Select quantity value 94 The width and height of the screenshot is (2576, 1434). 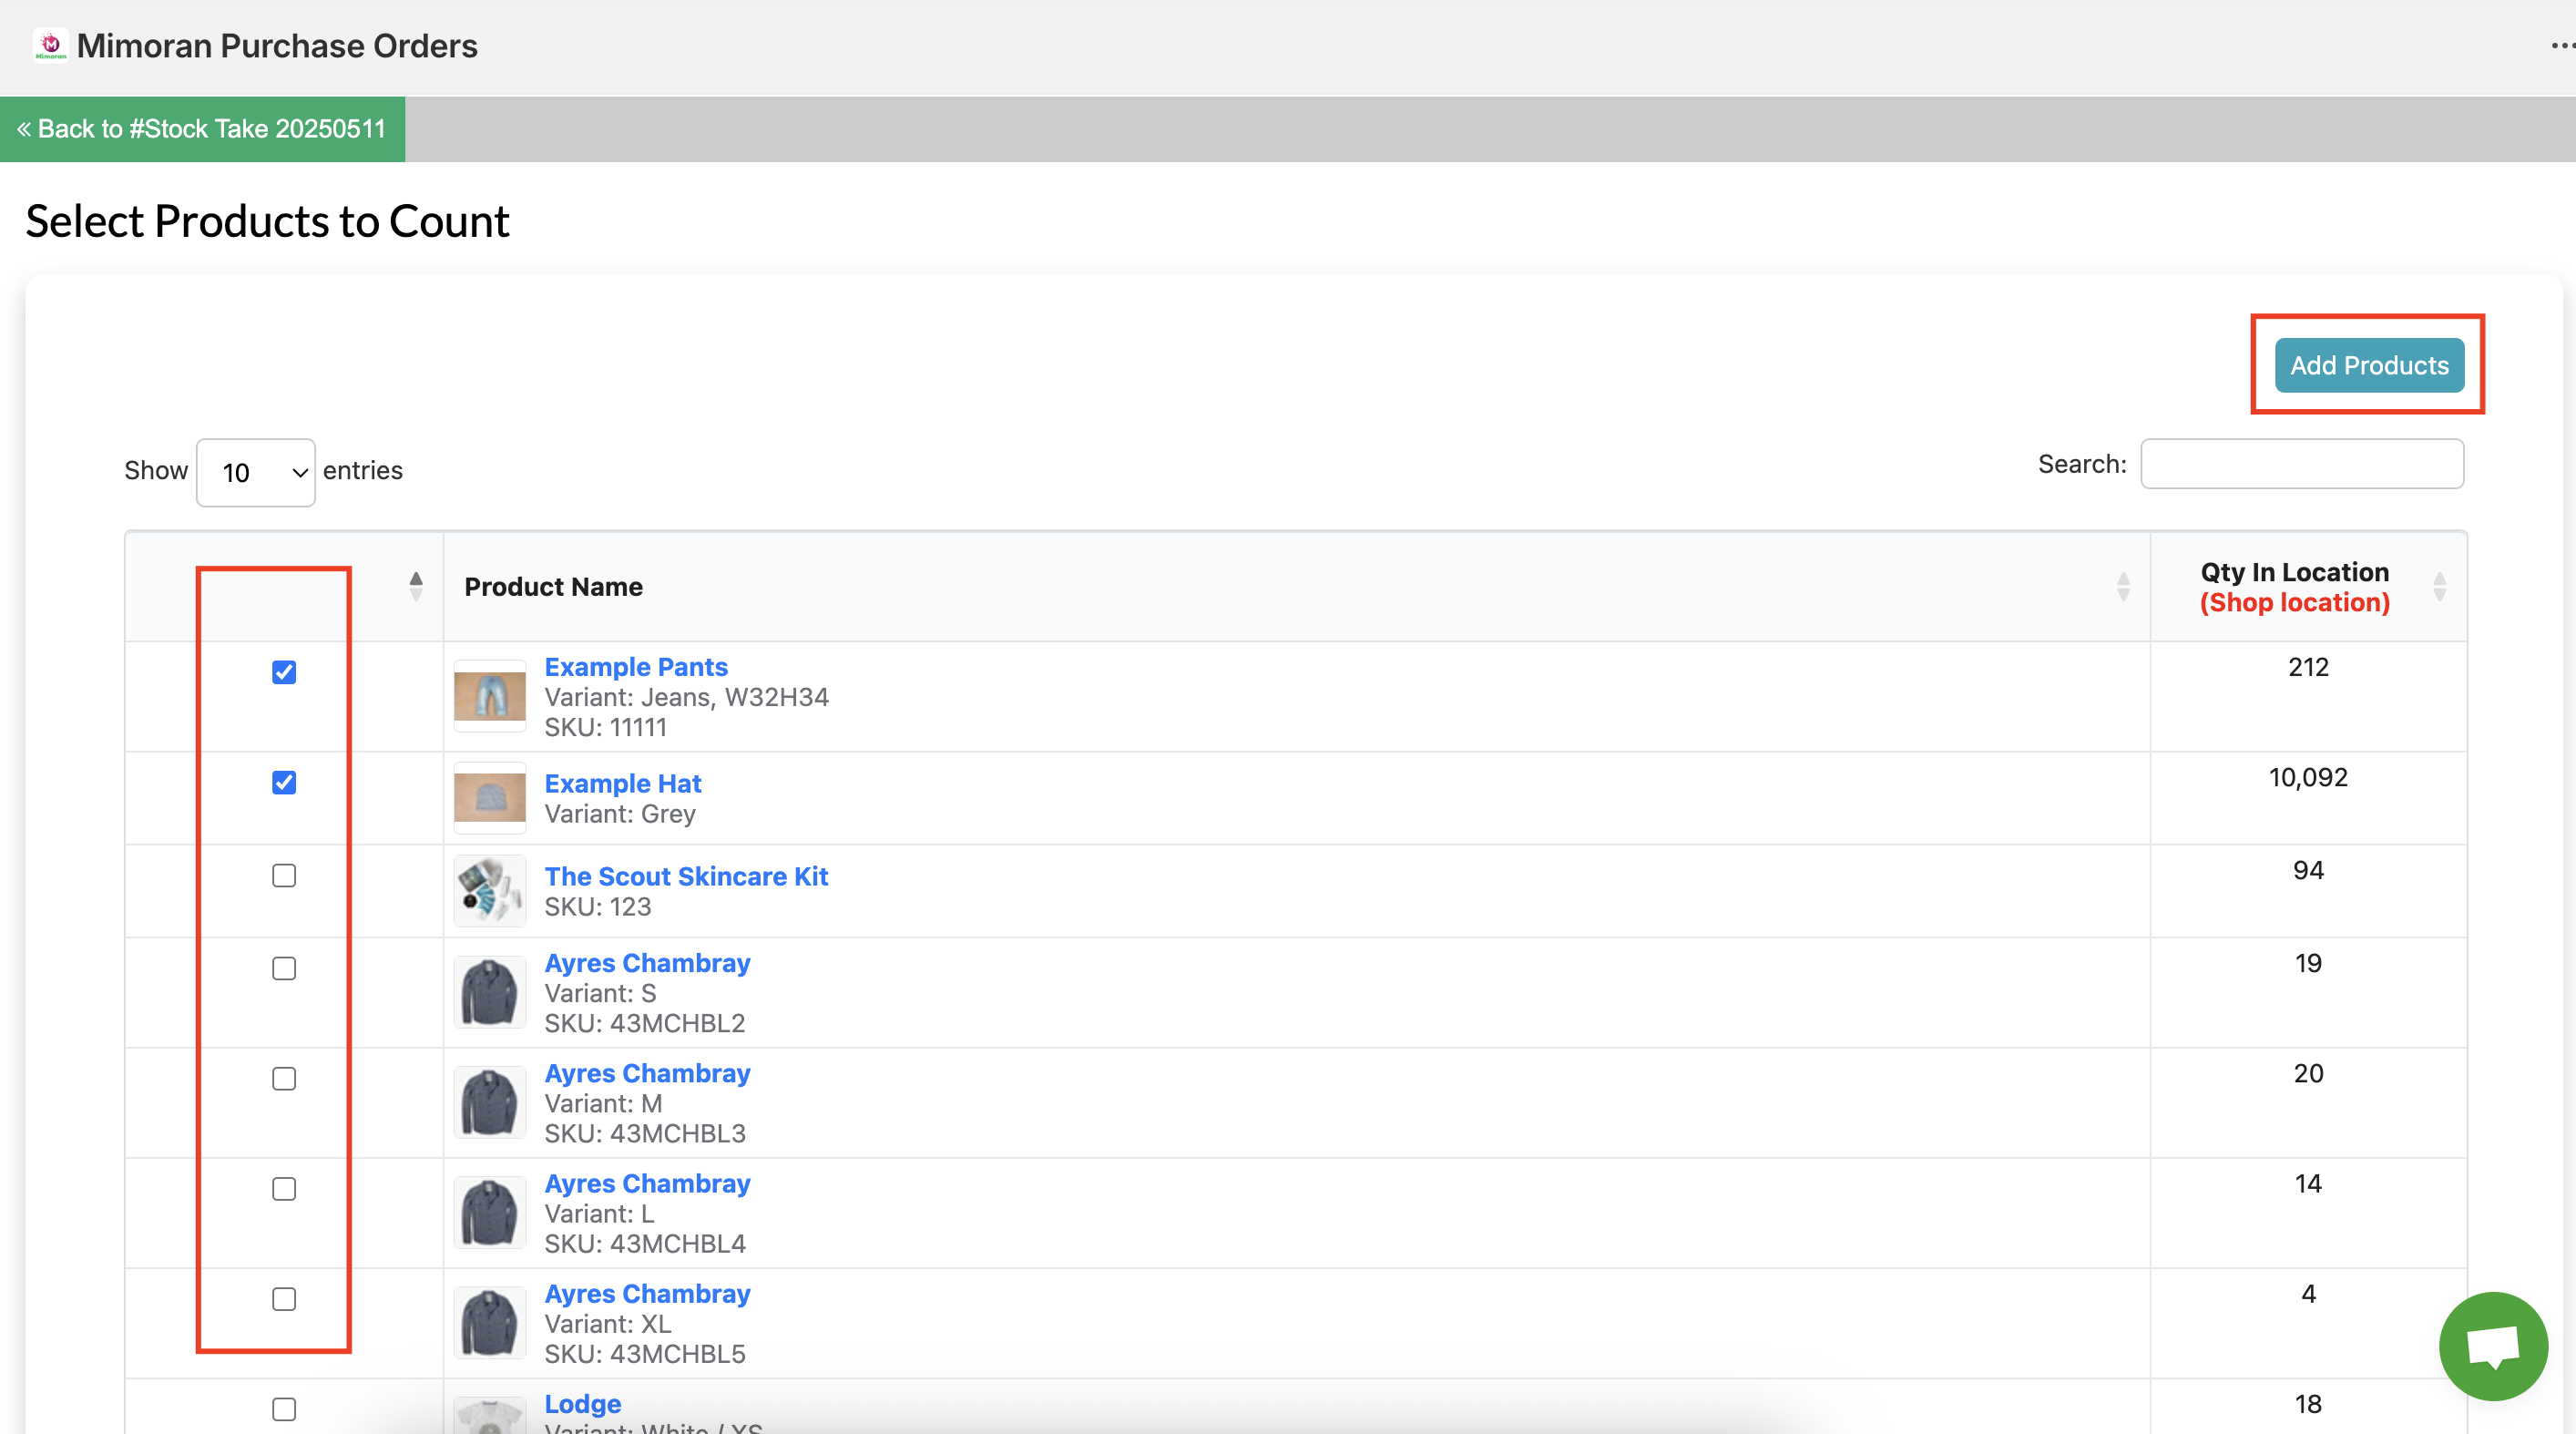tap(2308, 870)
